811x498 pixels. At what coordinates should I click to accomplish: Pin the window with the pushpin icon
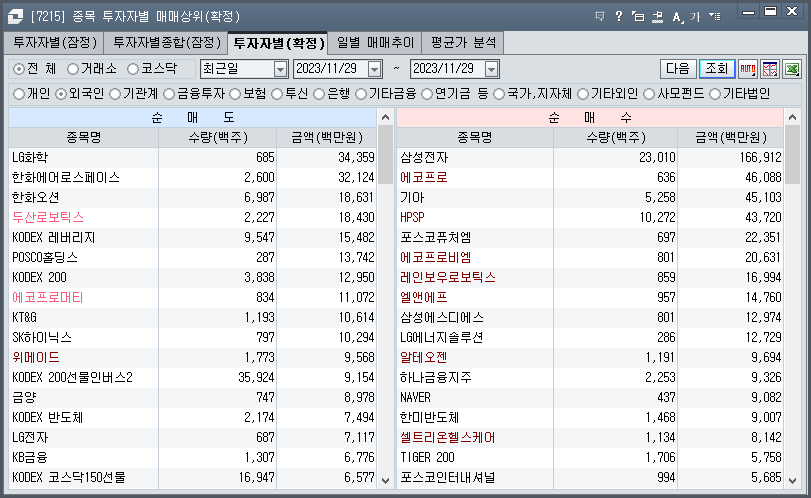point(657,17)
